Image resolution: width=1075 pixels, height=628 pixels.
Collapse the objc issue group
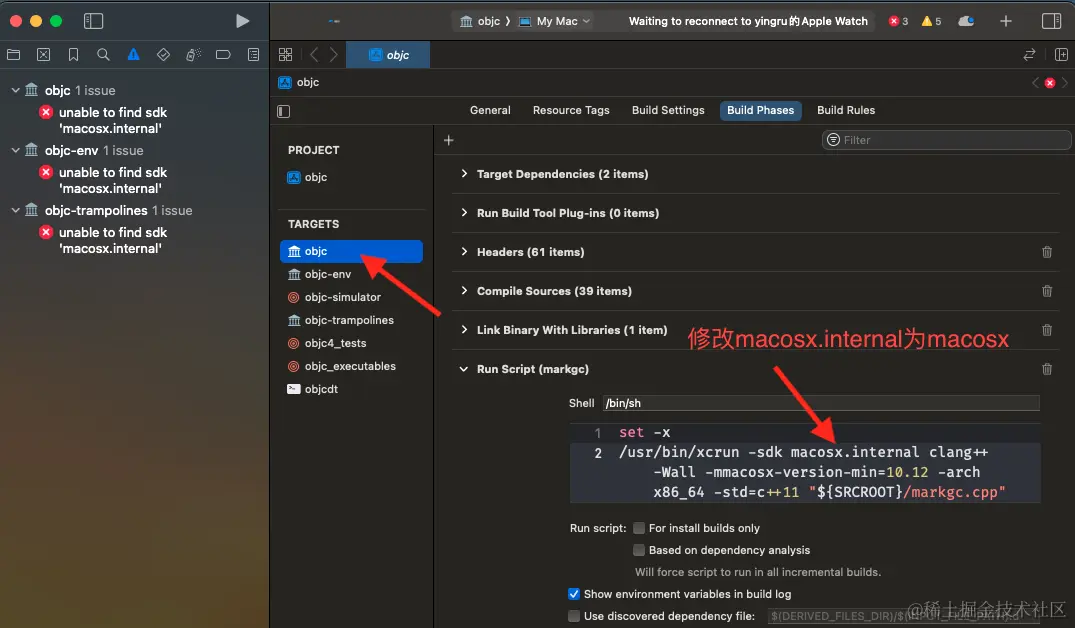pyautogui.click(x=15, y=90)
